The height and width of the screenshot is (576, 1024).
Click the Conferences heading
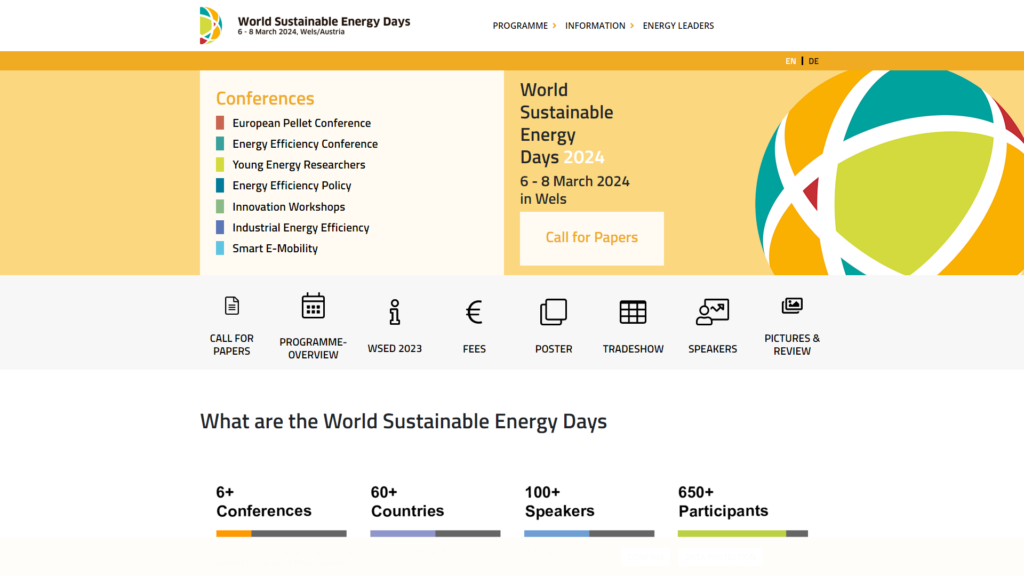265,98
